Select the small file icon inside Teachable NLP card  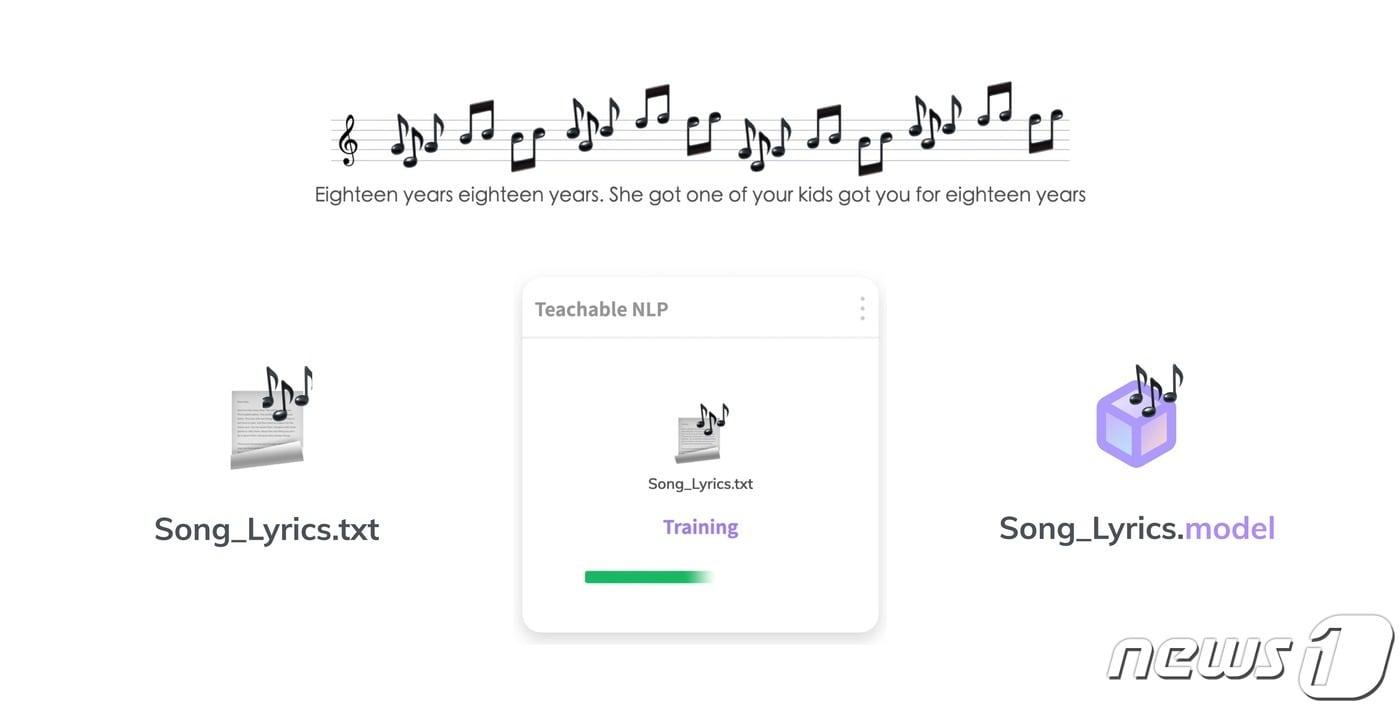pyautogui.click(x=700, y=433)
